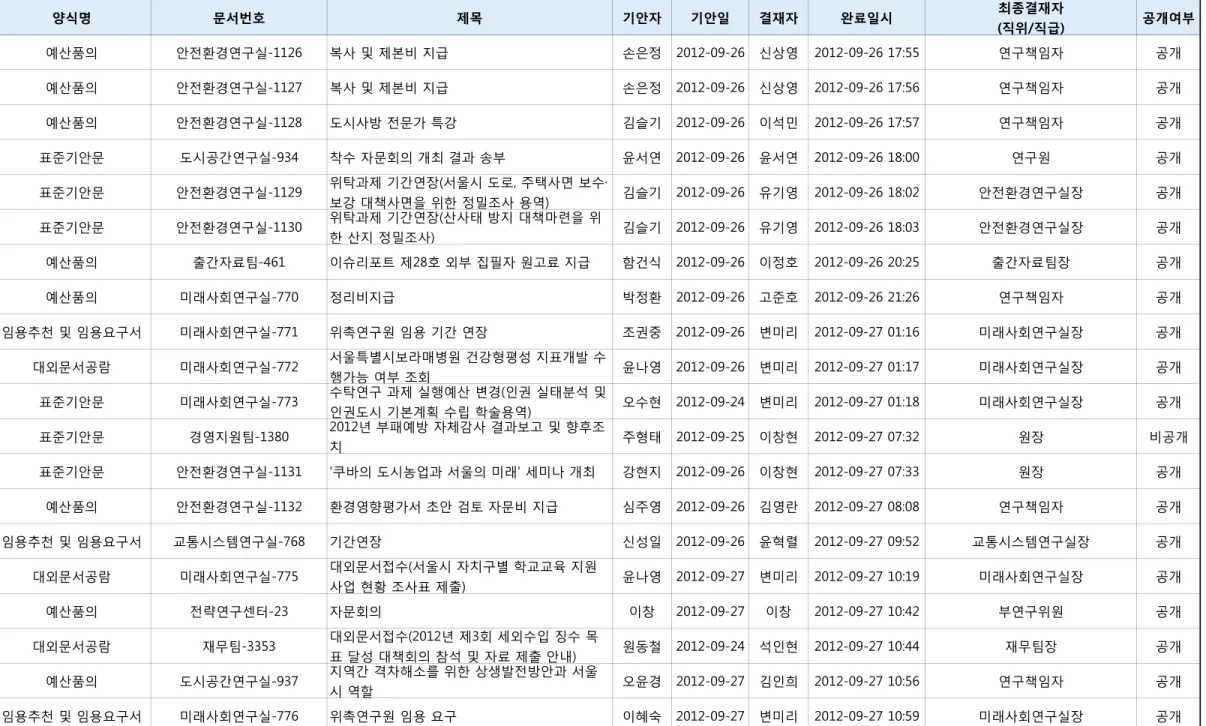The height and width of the screenshot is (726, 1206).
Task: Open the title 위촉연구원 임용 요구
Action: [x=393, y=717]
